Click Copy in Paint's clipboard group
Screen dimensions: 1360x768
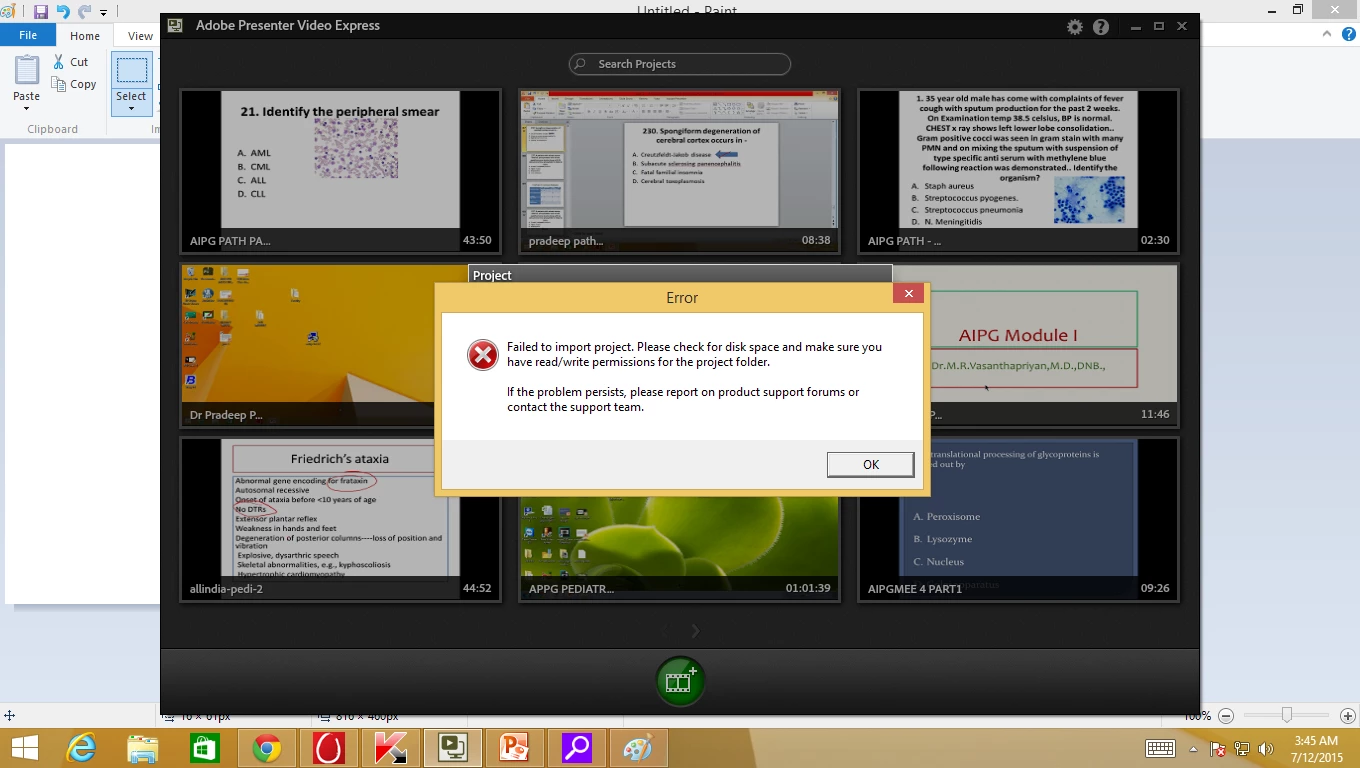[73, 84]
